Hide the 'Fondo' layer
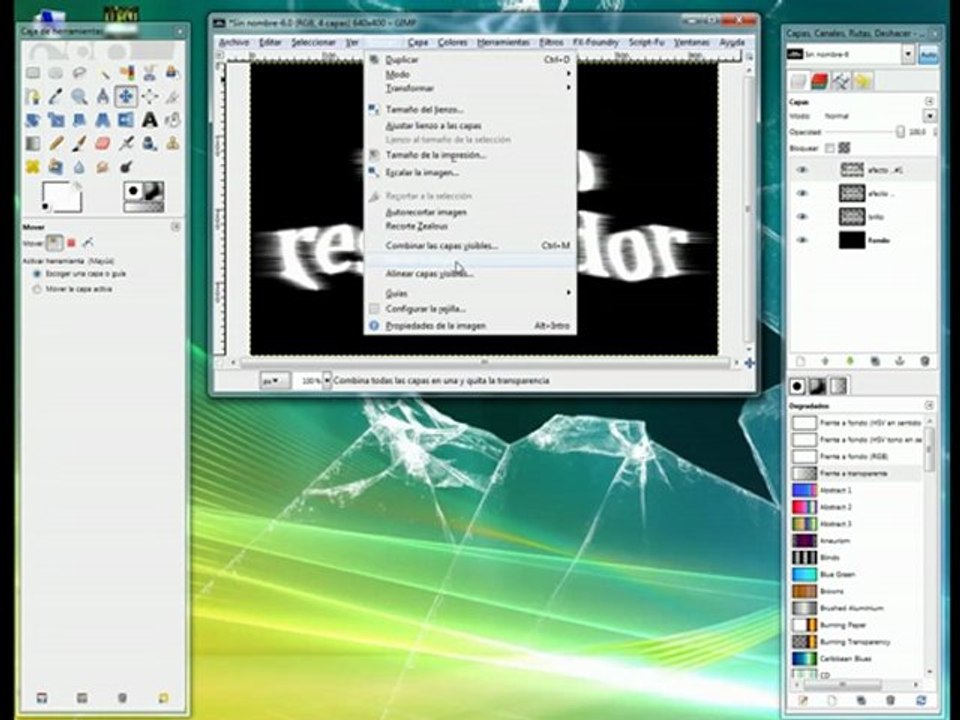 point(802,240)
